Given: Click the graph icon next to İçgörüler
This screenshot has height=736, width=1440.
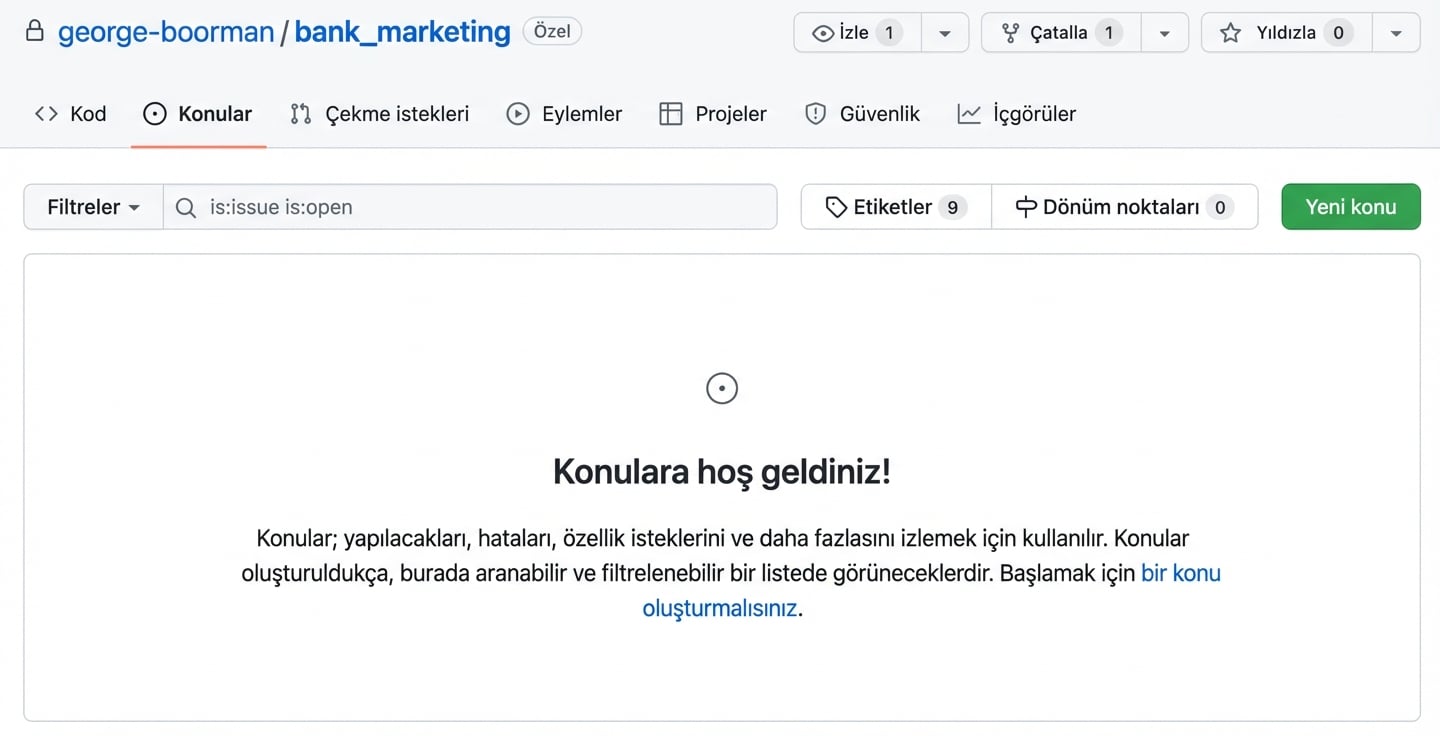Looking at the screenshot, I should tap(968, 114).
